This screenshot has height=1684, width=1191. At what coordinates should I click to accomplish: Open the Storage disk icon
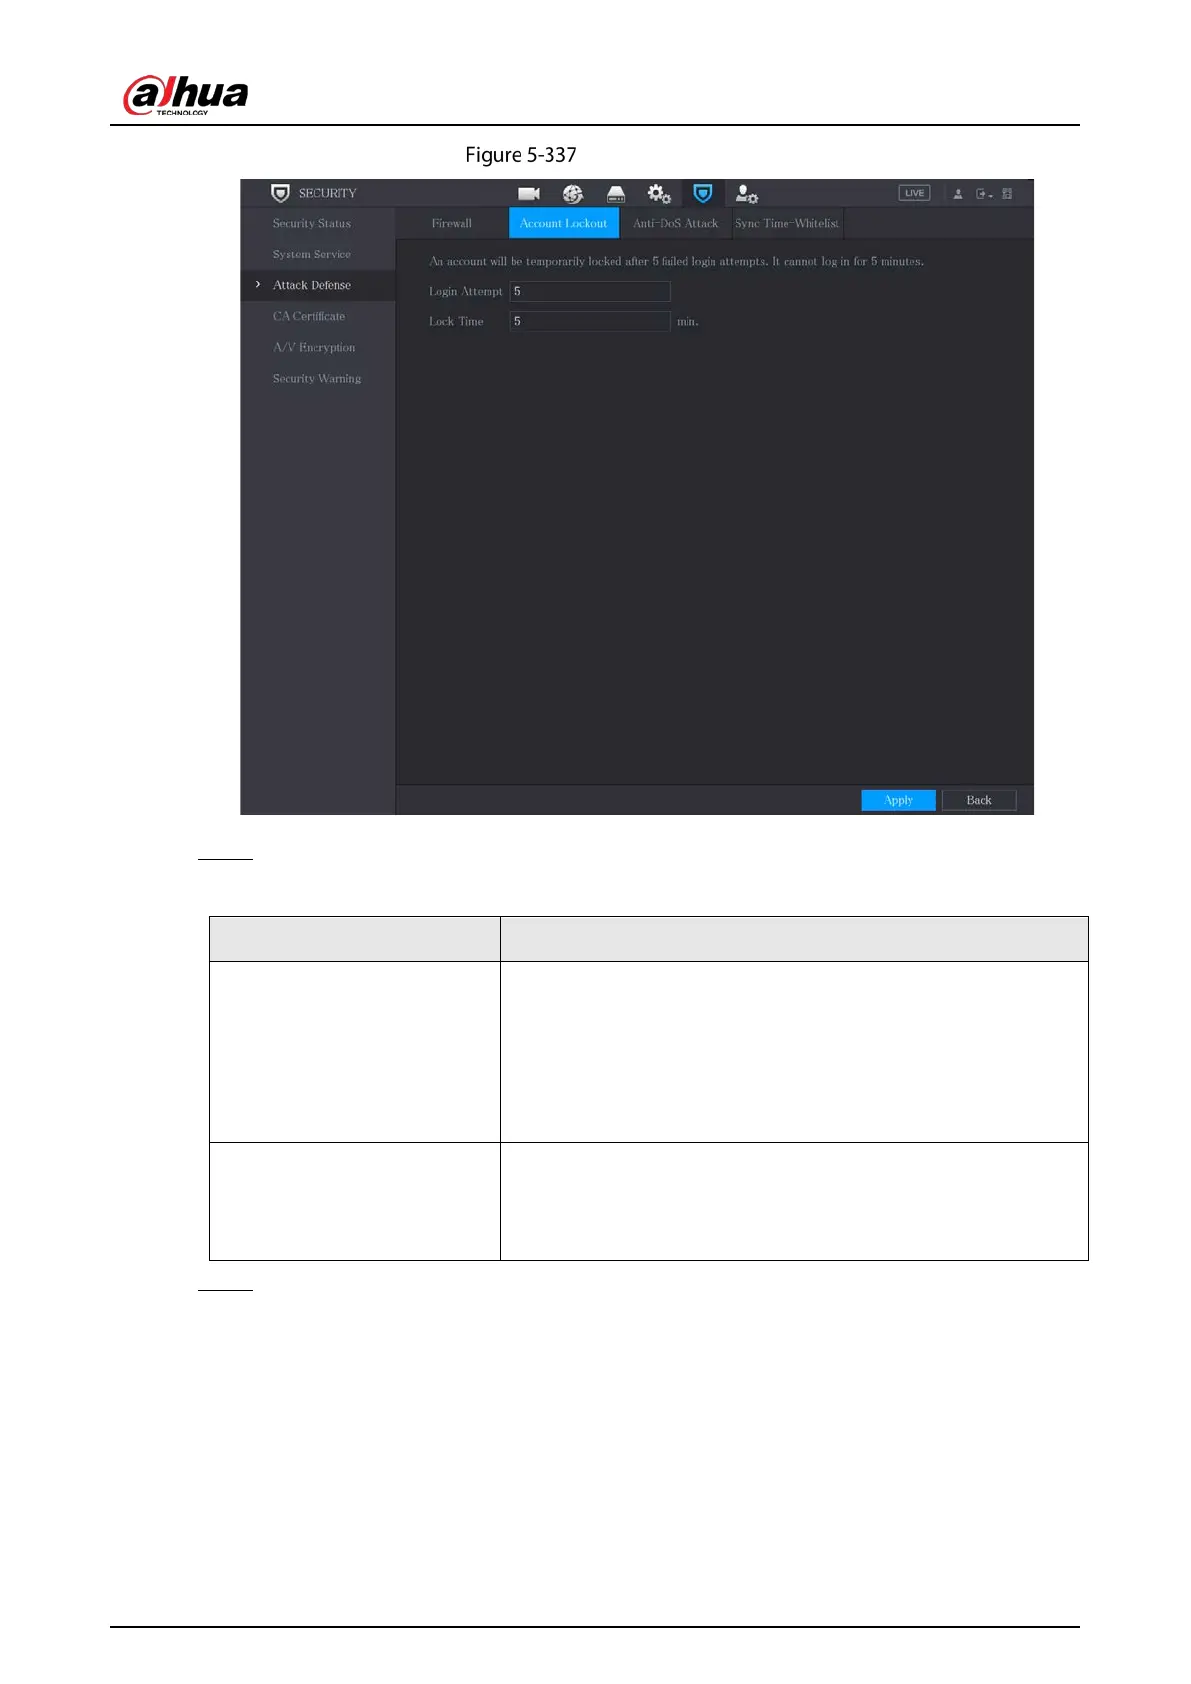tap(616, 194)
